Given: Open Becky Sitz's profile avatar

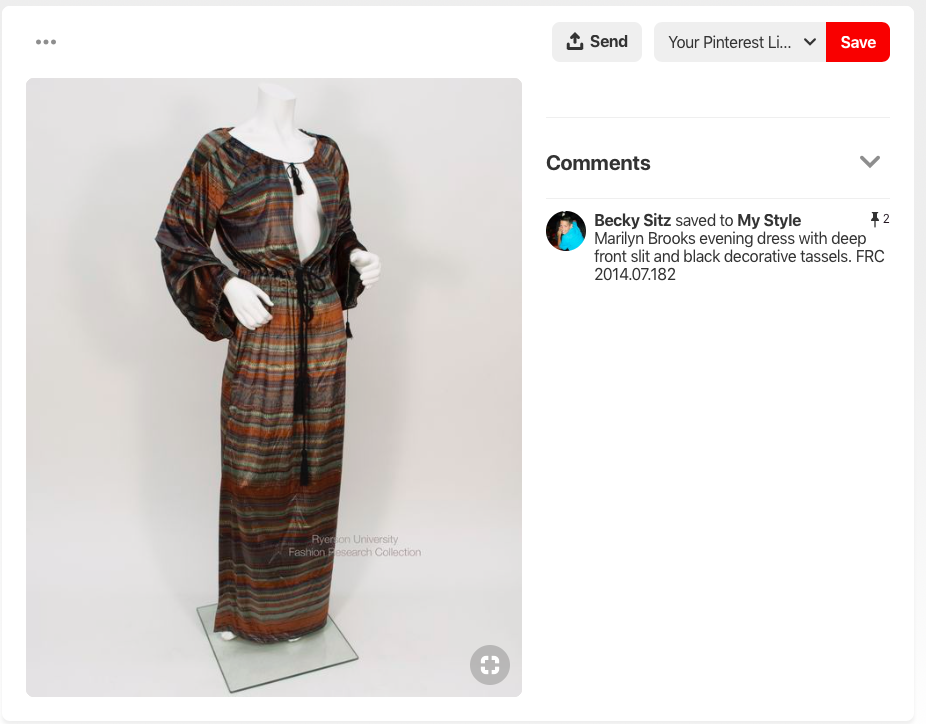Looking at the screenshot, I should coord(566,231).
